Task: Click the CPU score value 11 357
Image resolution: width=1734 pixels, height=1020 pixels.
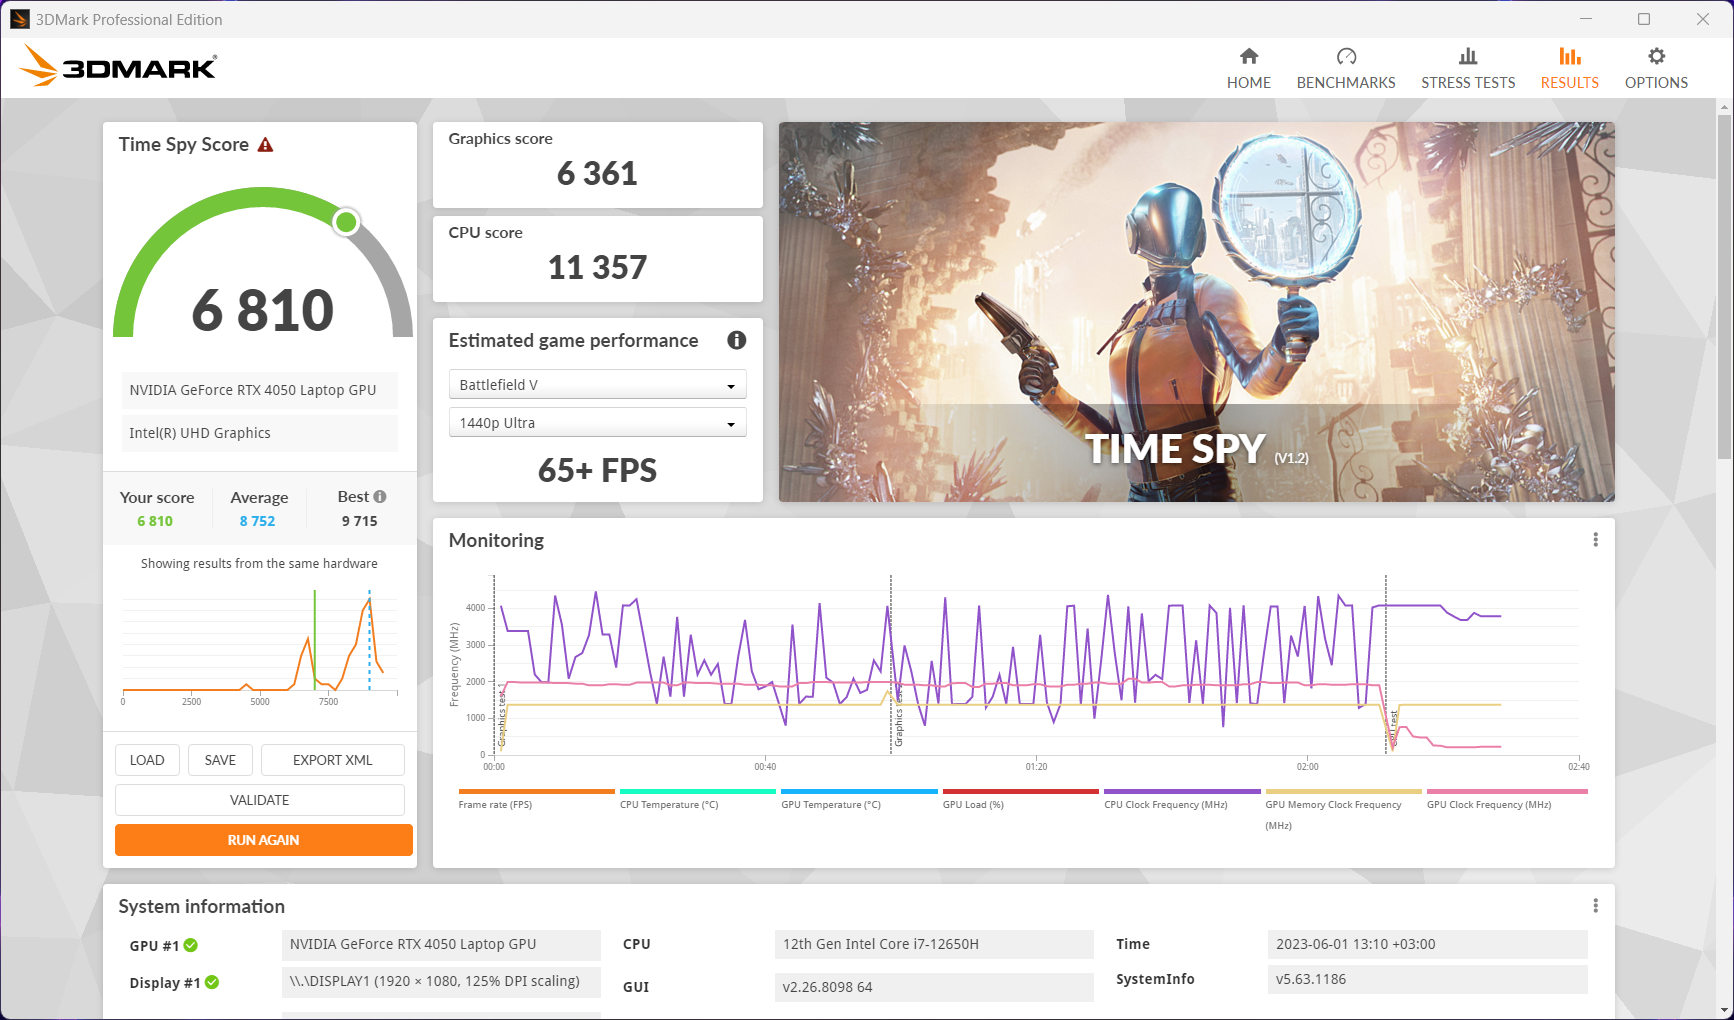Action: click(x=597, y=268)
